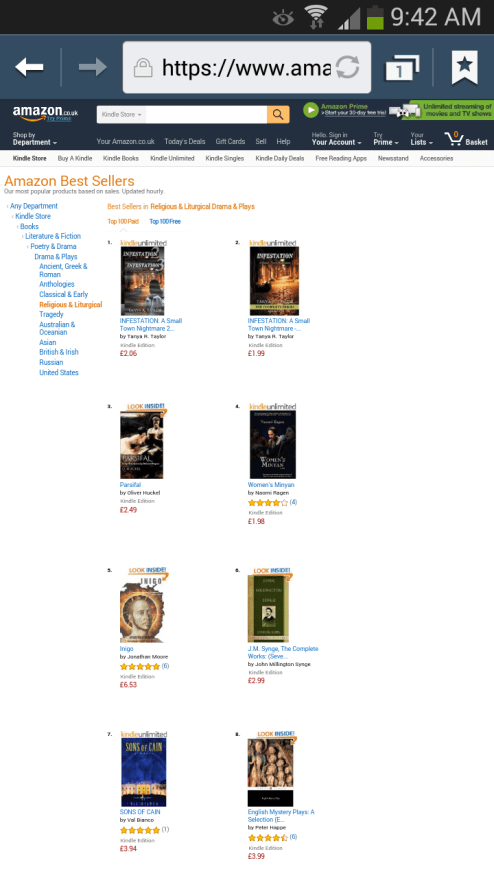Expand the Your Account dropdown
This screenshot has height=878, width=494.
(x=336, y=139)
